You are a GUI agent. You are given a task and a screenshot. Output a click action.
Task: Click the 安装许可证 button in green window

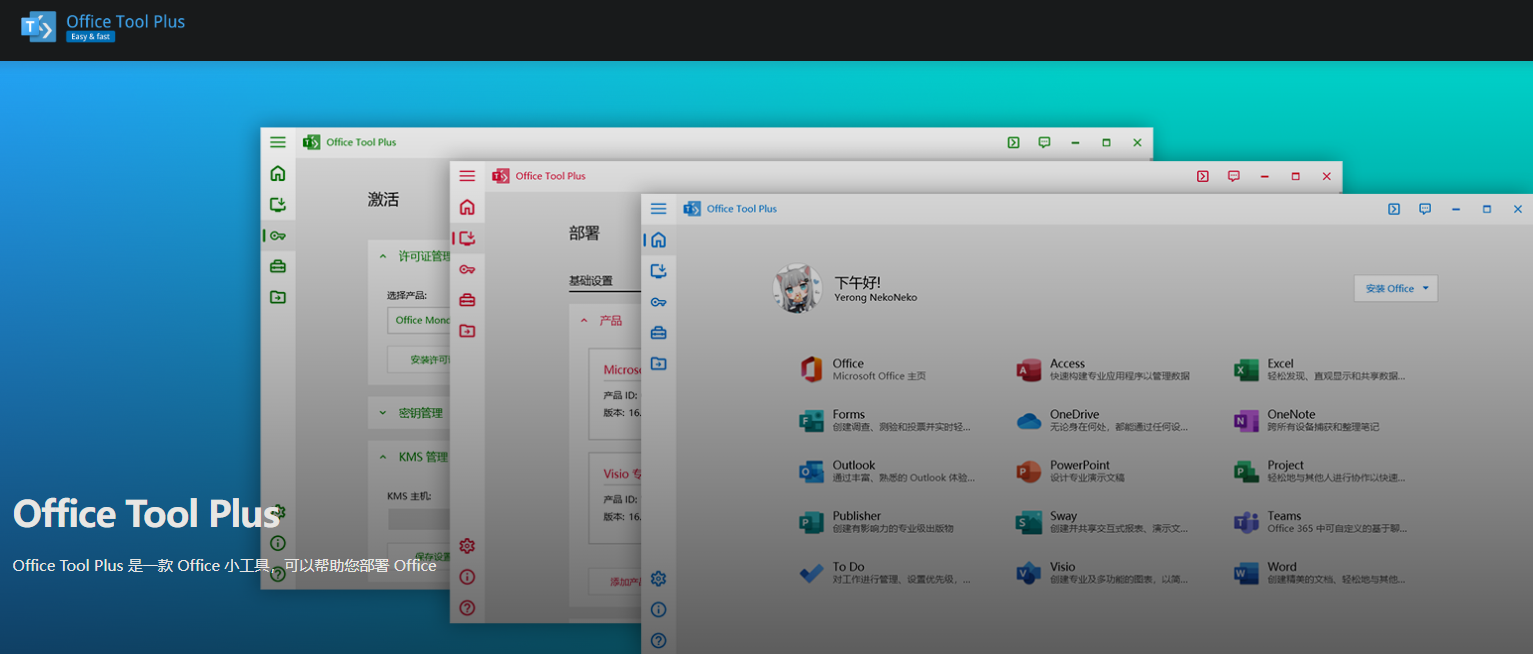(419, 359)
